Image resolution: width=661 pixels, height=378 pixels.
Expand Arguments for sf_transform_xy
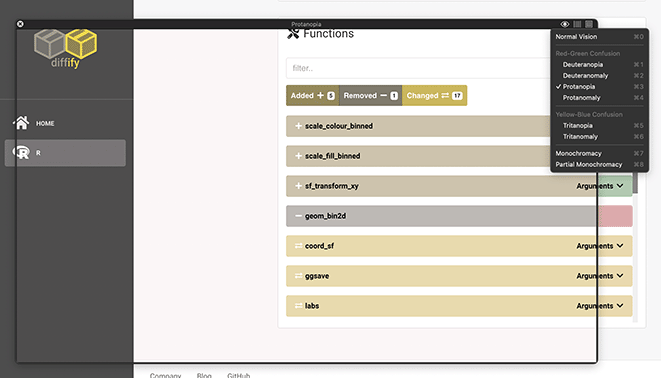pos(600,186)
